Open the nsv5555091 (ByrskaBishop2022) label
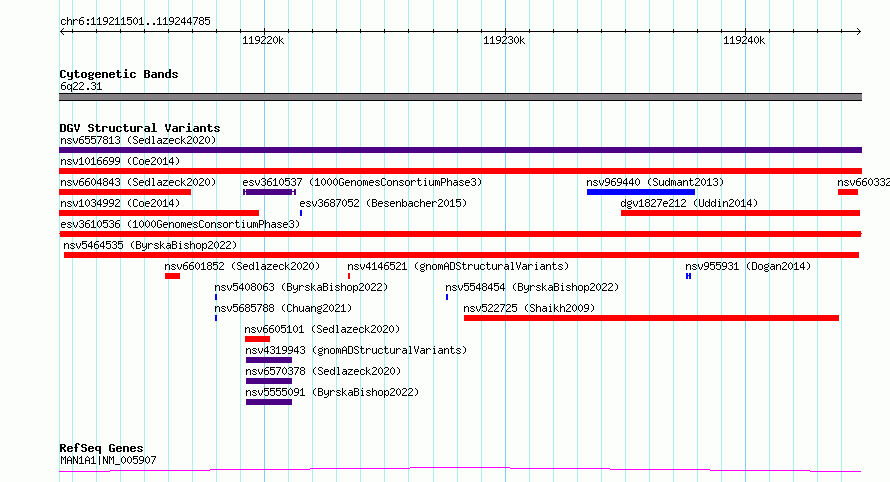This screenshot has width=890, height=482. [332, 392]
